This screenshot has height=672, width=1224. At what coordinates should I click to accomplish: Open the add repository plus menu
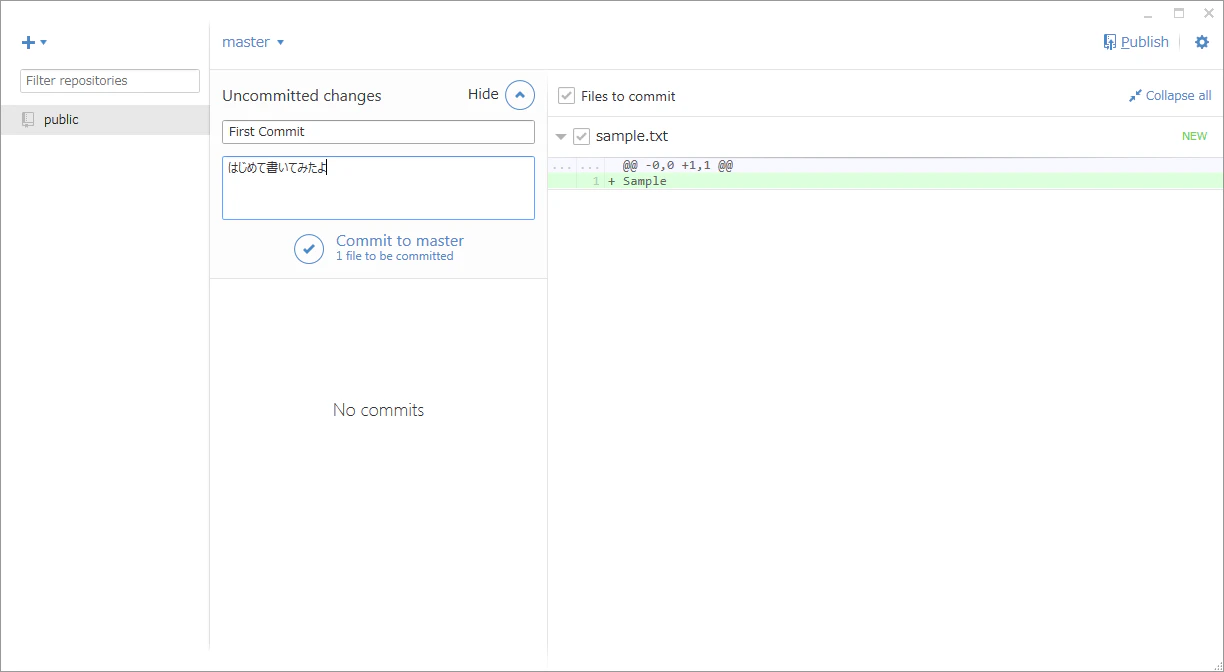(34, 42)
